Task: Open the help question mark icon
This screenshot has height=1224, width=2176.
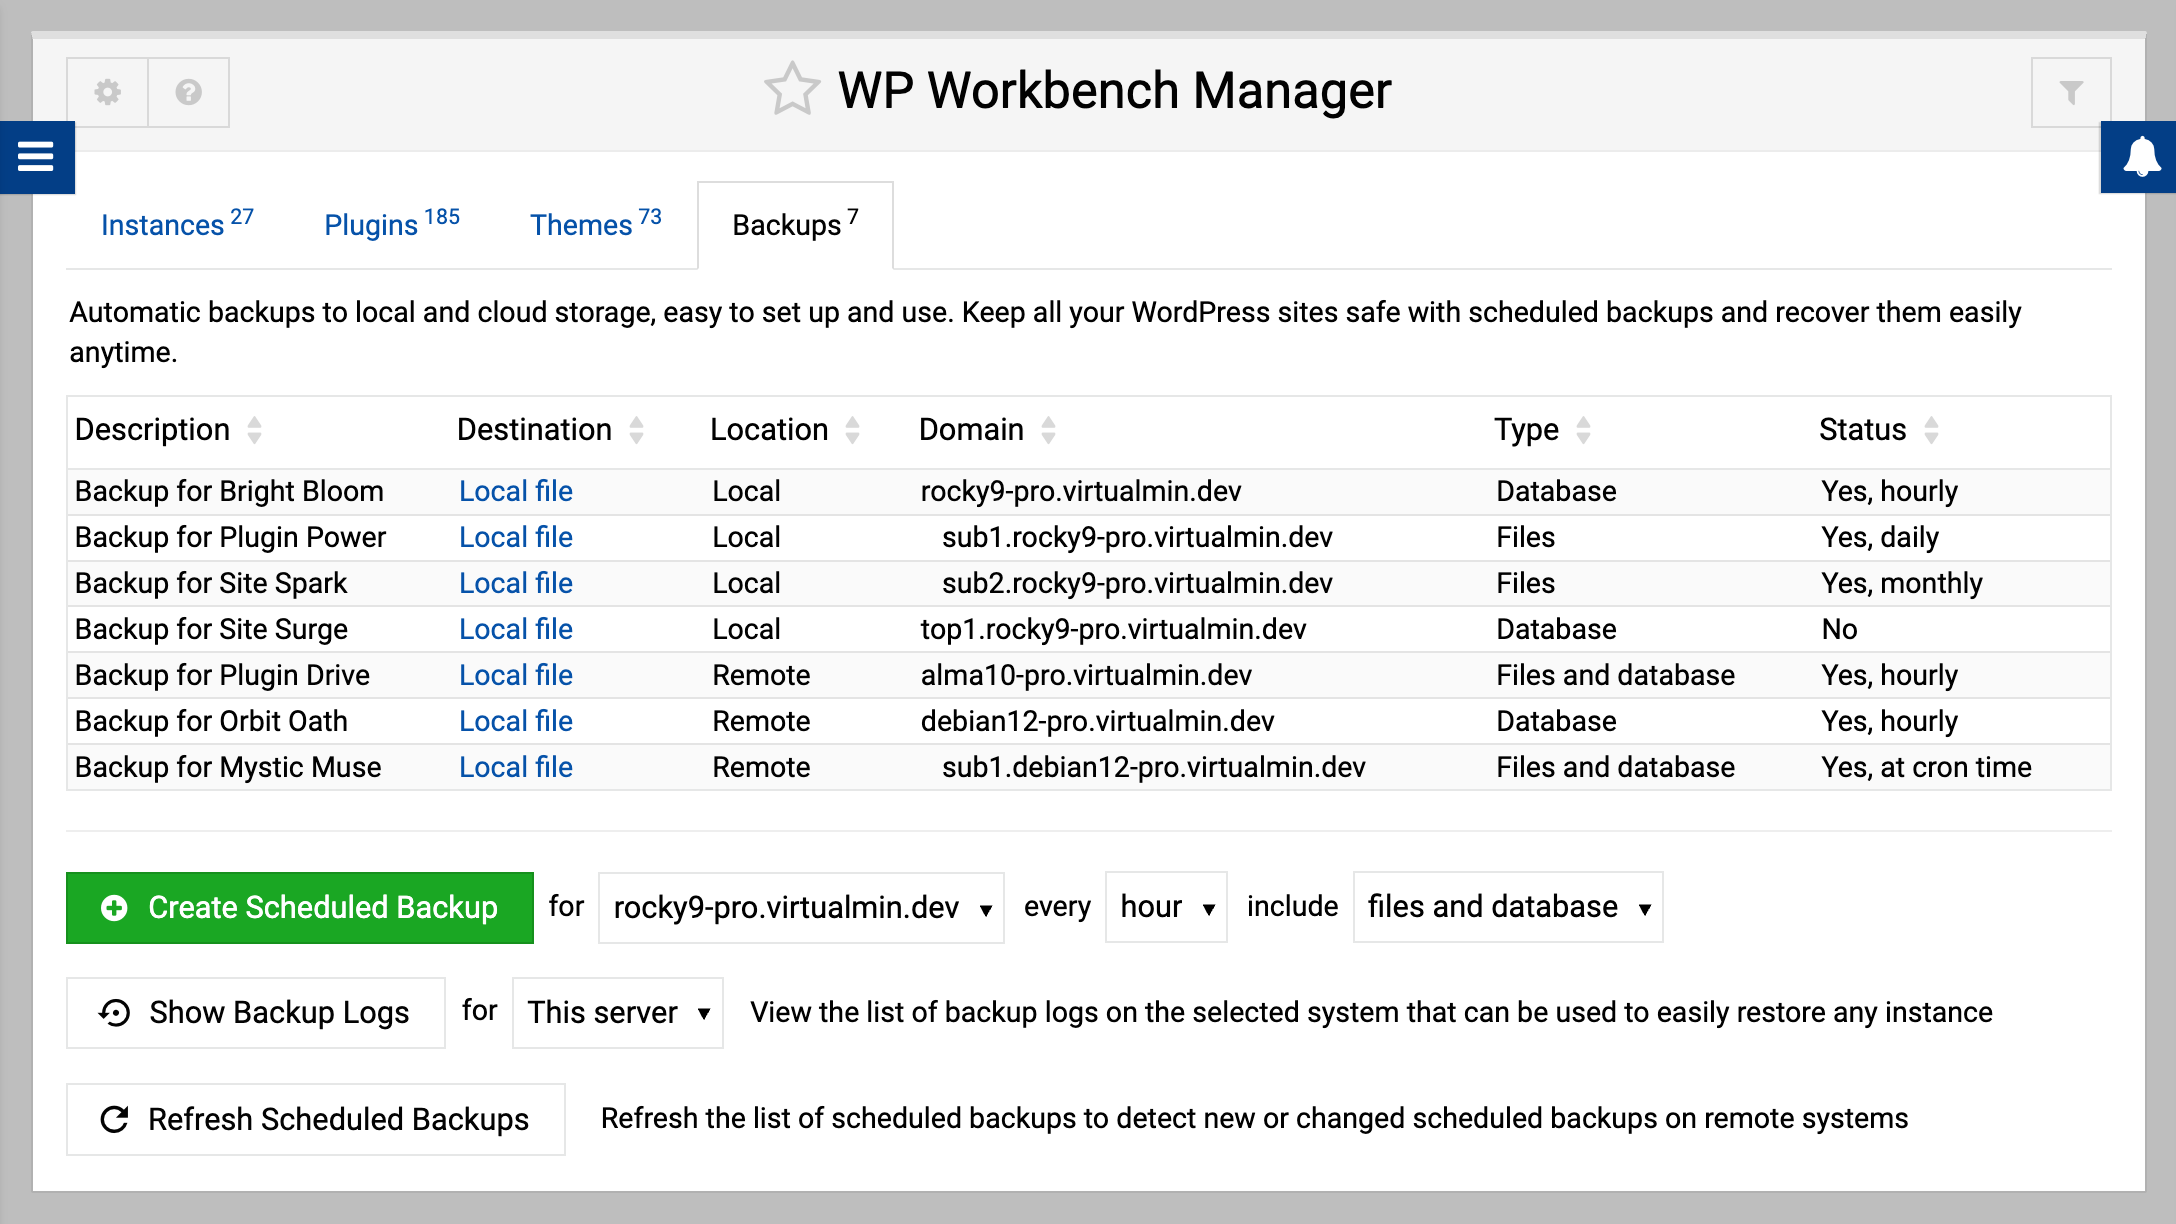Action: [x=189, y=92]
